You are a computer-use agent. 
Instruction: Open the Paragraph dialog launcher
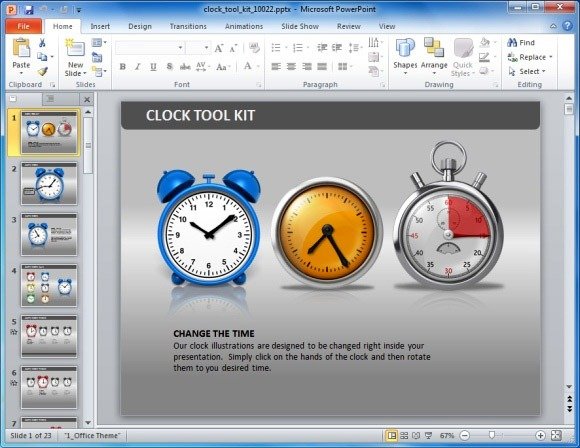382,85
